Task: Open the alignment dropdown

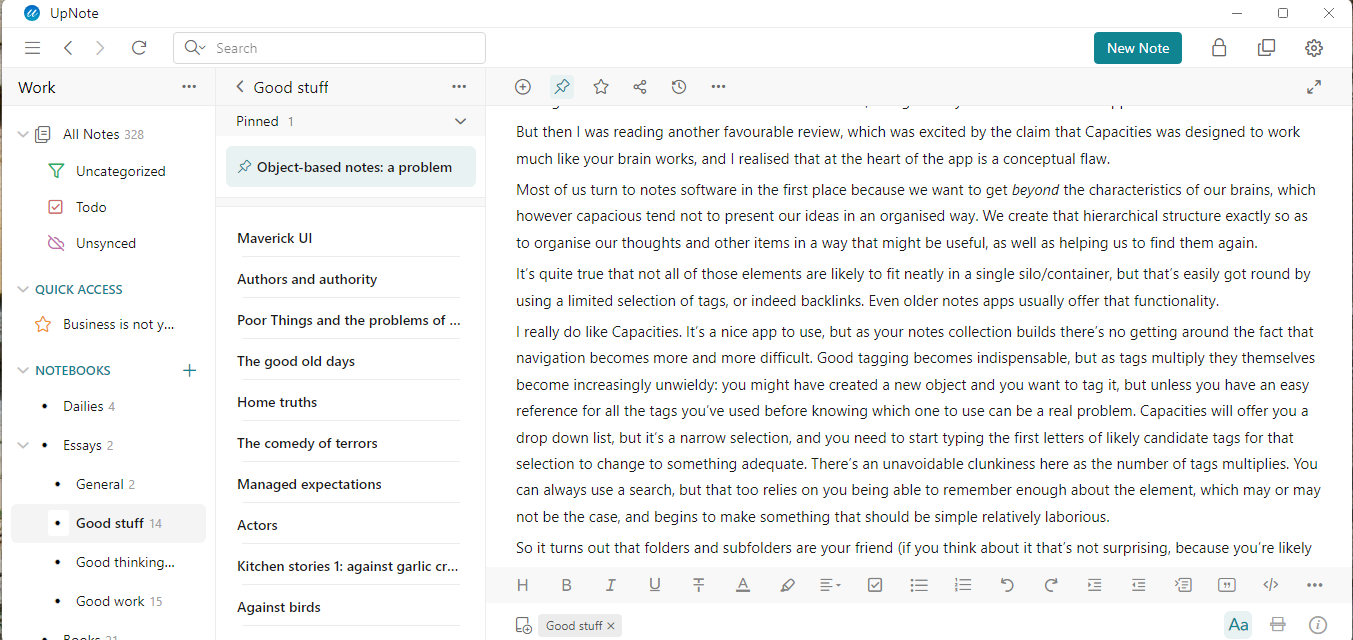Action: pos(830,584)
